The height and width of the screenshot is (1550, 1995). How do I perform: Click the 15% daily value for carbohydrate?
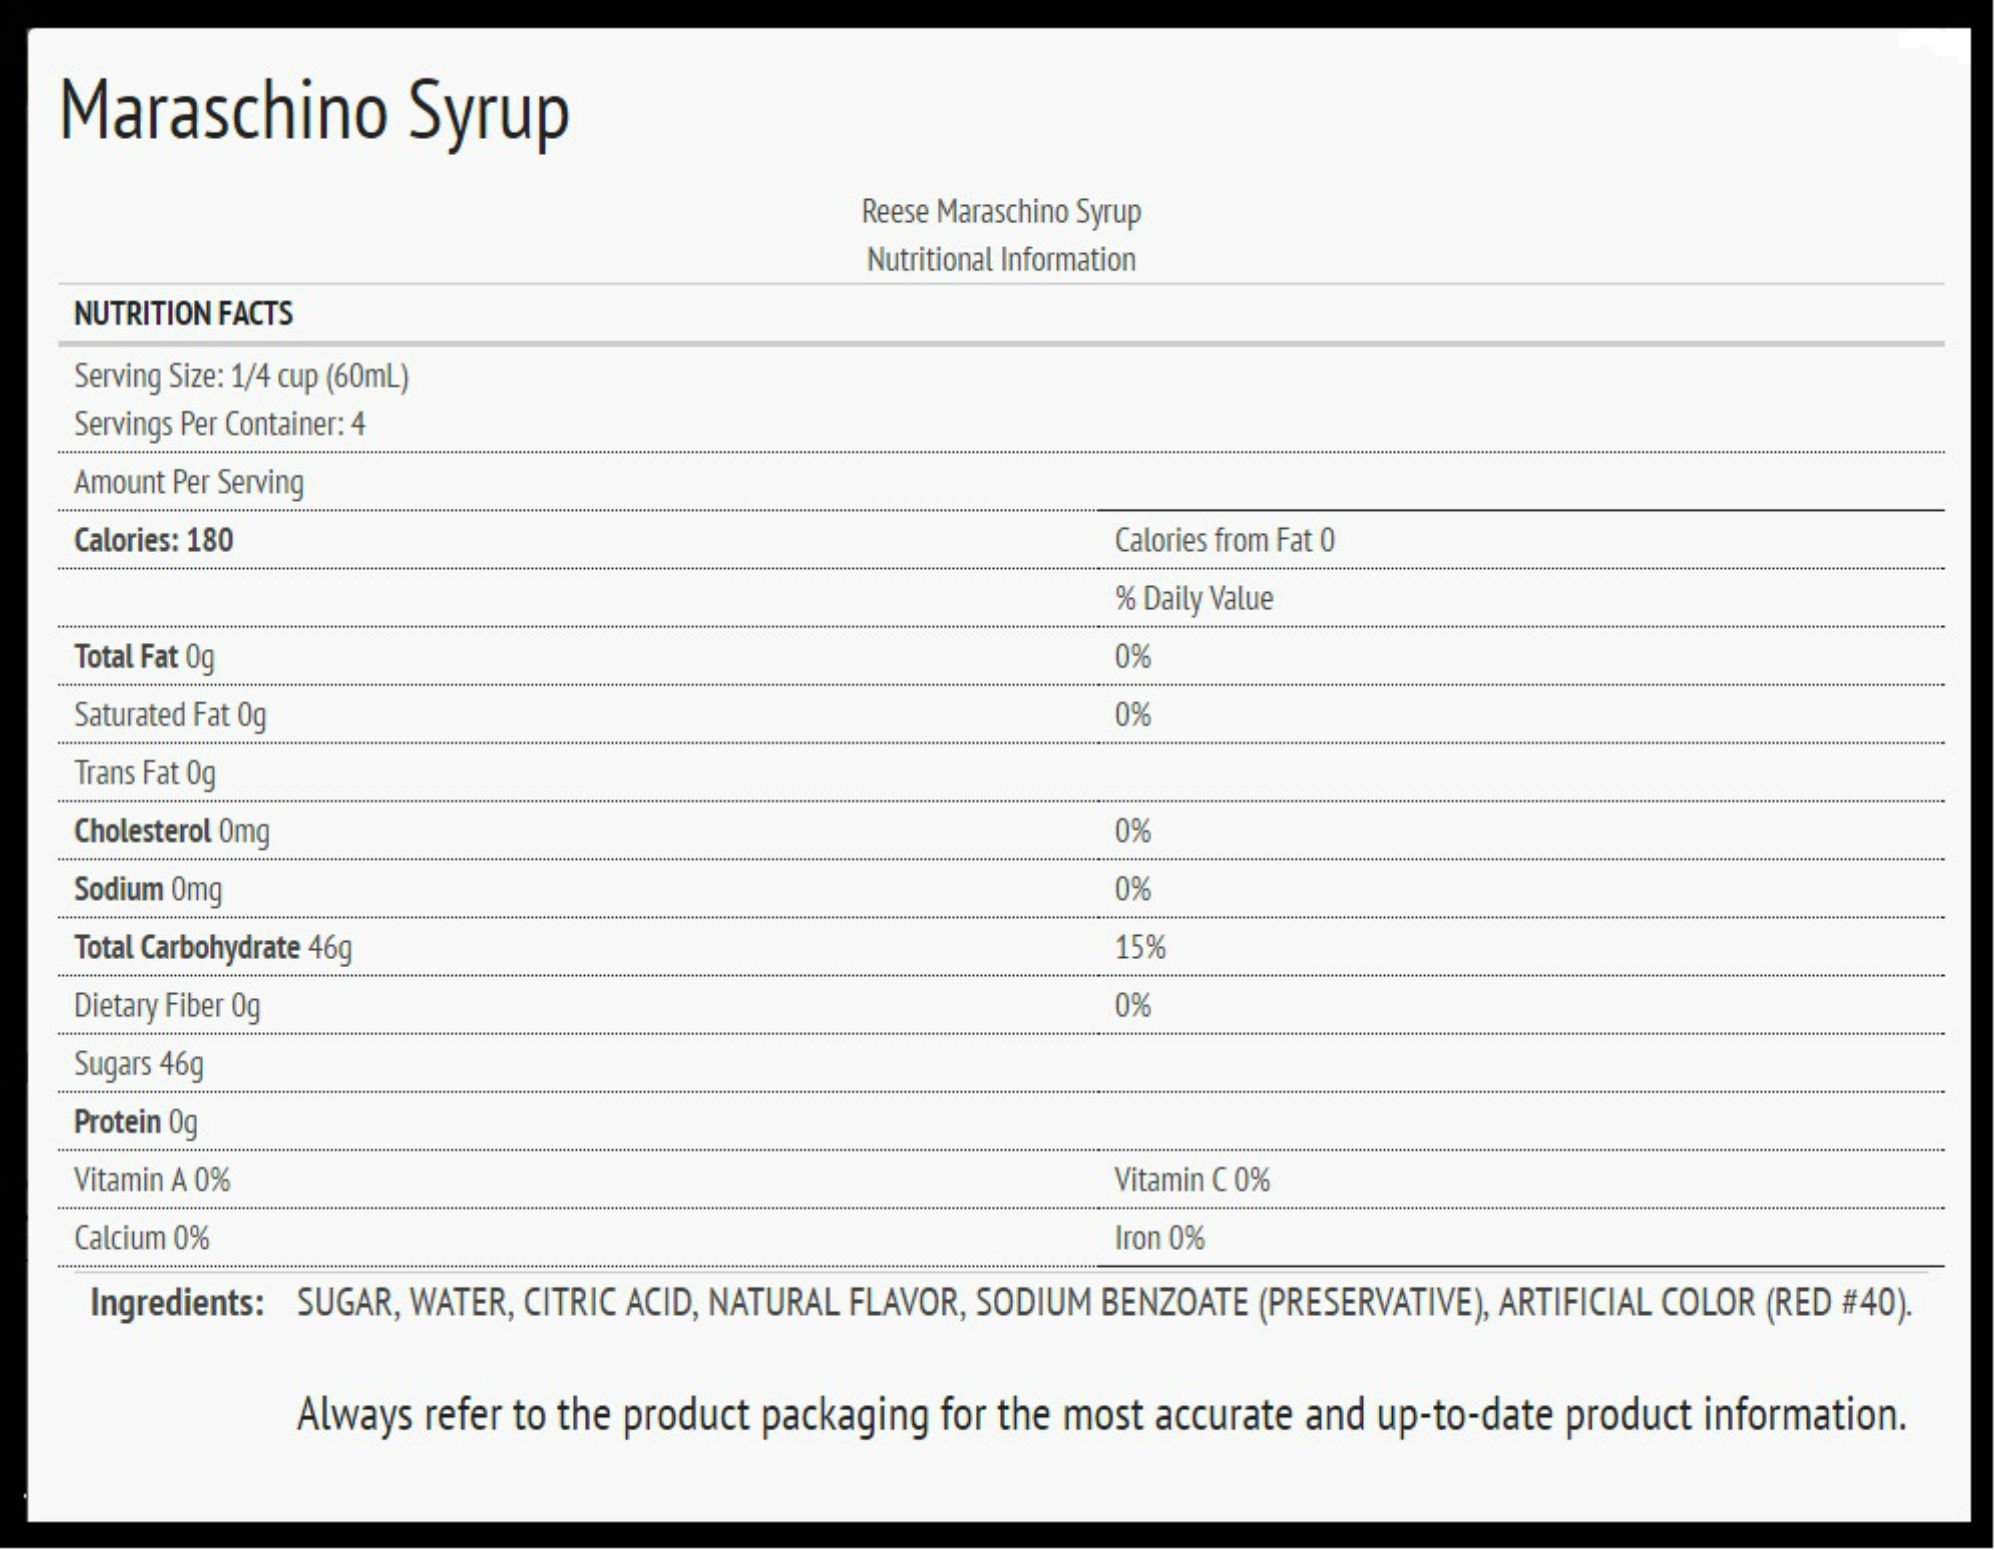tap(1140, 947)
